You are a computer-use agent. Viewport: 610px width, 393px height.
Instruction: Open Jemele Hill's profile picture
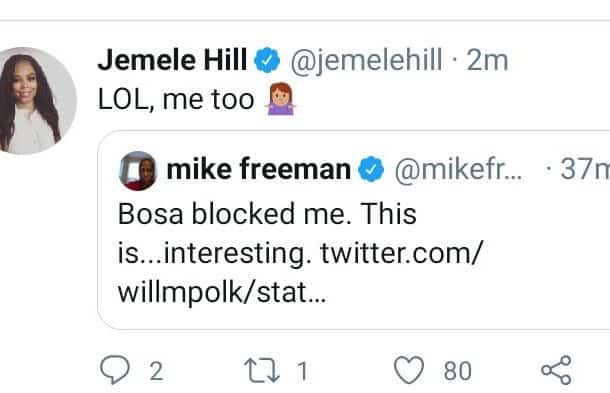click(36, 101)
